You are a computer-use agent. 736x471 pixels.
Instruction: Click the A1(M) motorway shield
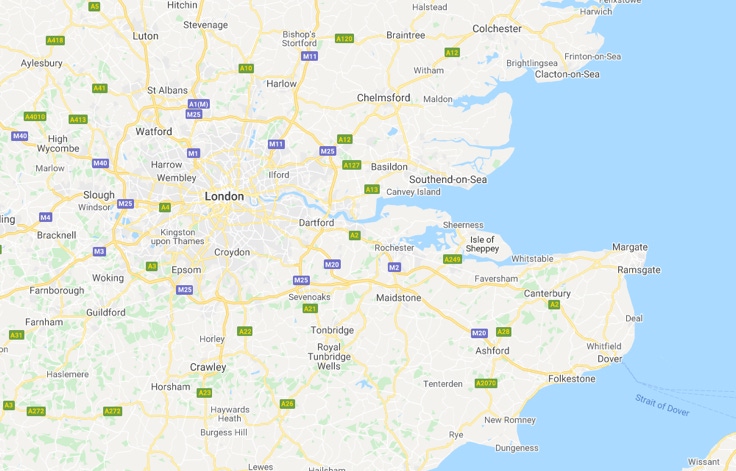199,104
